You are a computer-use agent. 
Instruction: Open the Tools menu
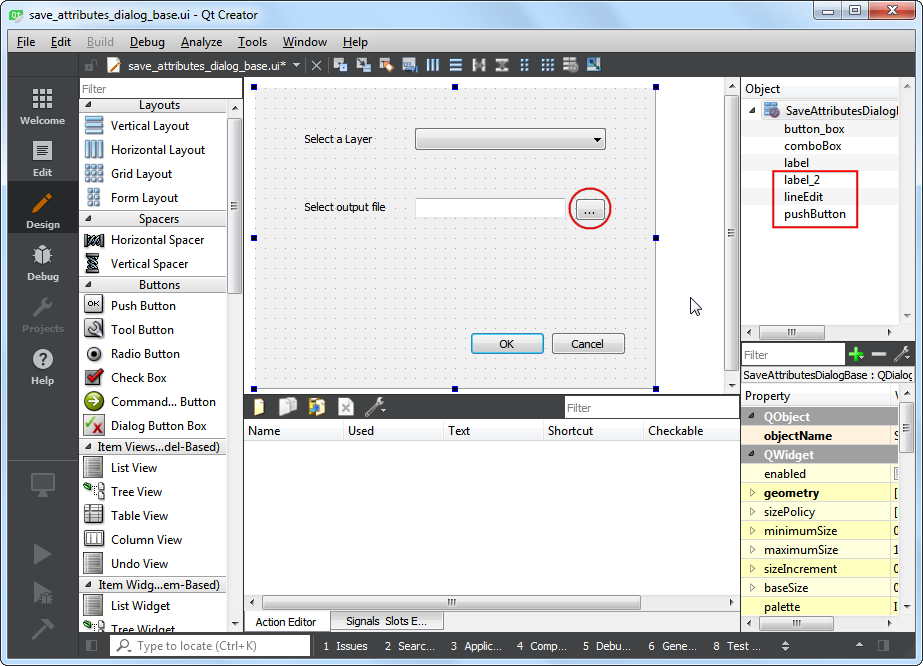point(252,42)
